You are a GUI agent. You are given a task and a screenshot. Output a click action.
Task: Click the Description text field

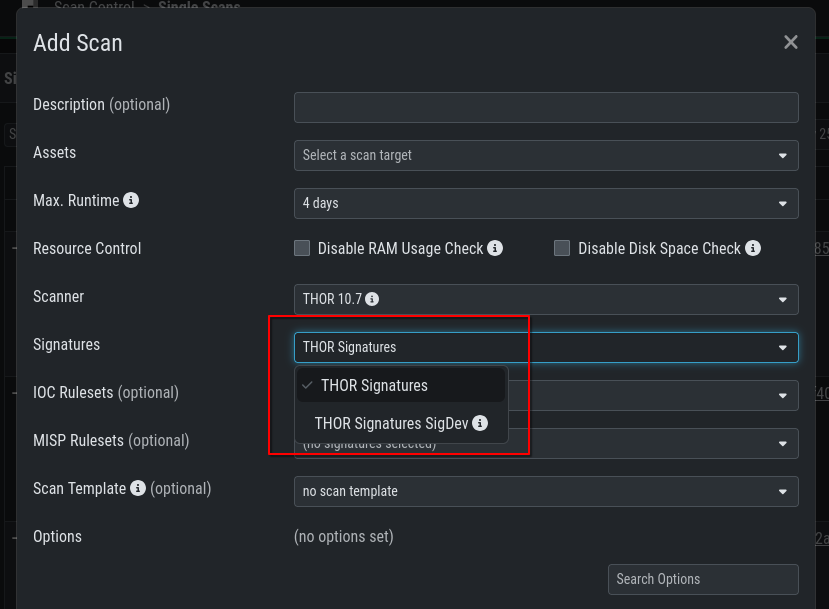click(546, 107)
